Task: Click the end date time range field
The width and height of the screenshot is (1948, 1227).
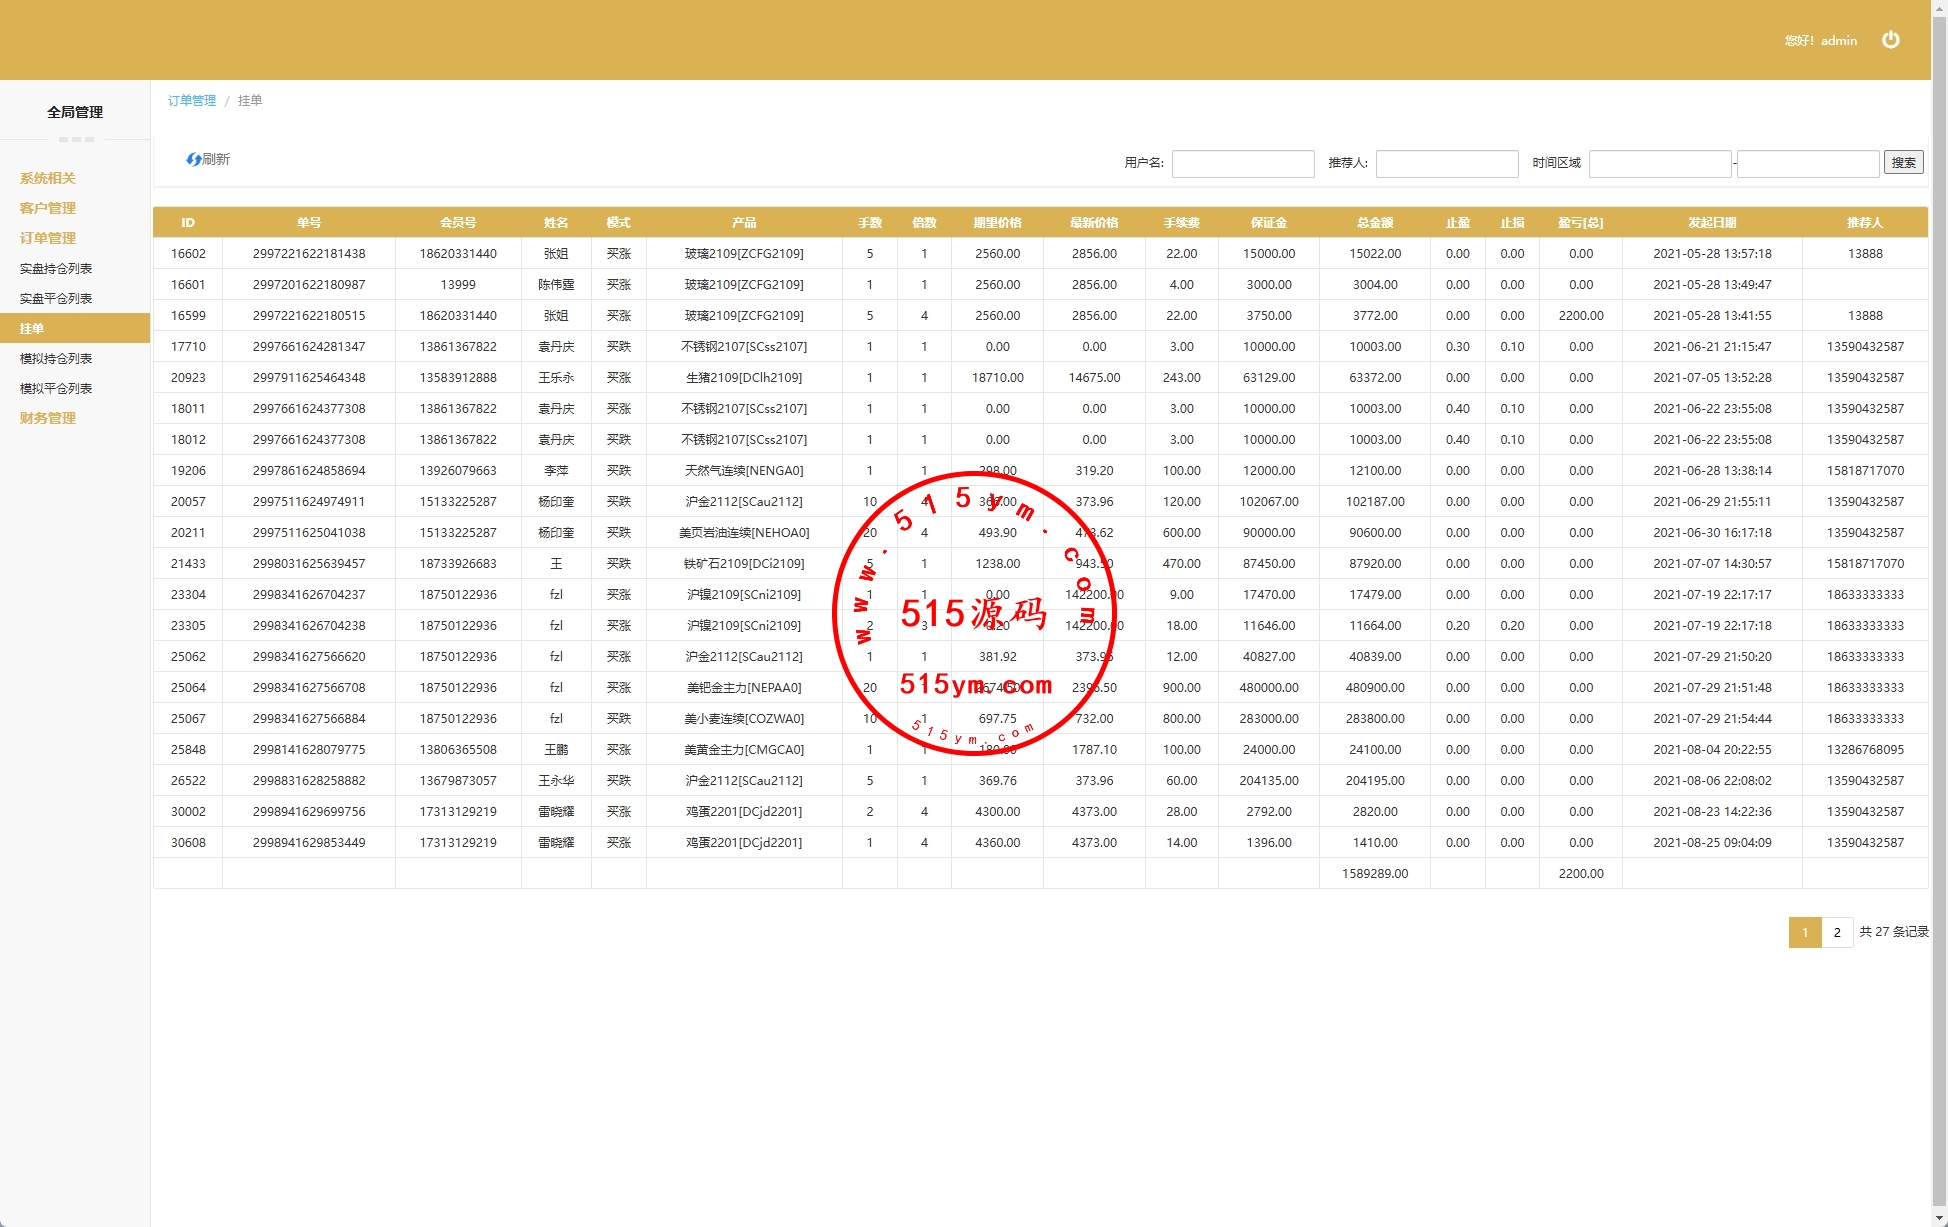Action: click(x=1808, y=164)
